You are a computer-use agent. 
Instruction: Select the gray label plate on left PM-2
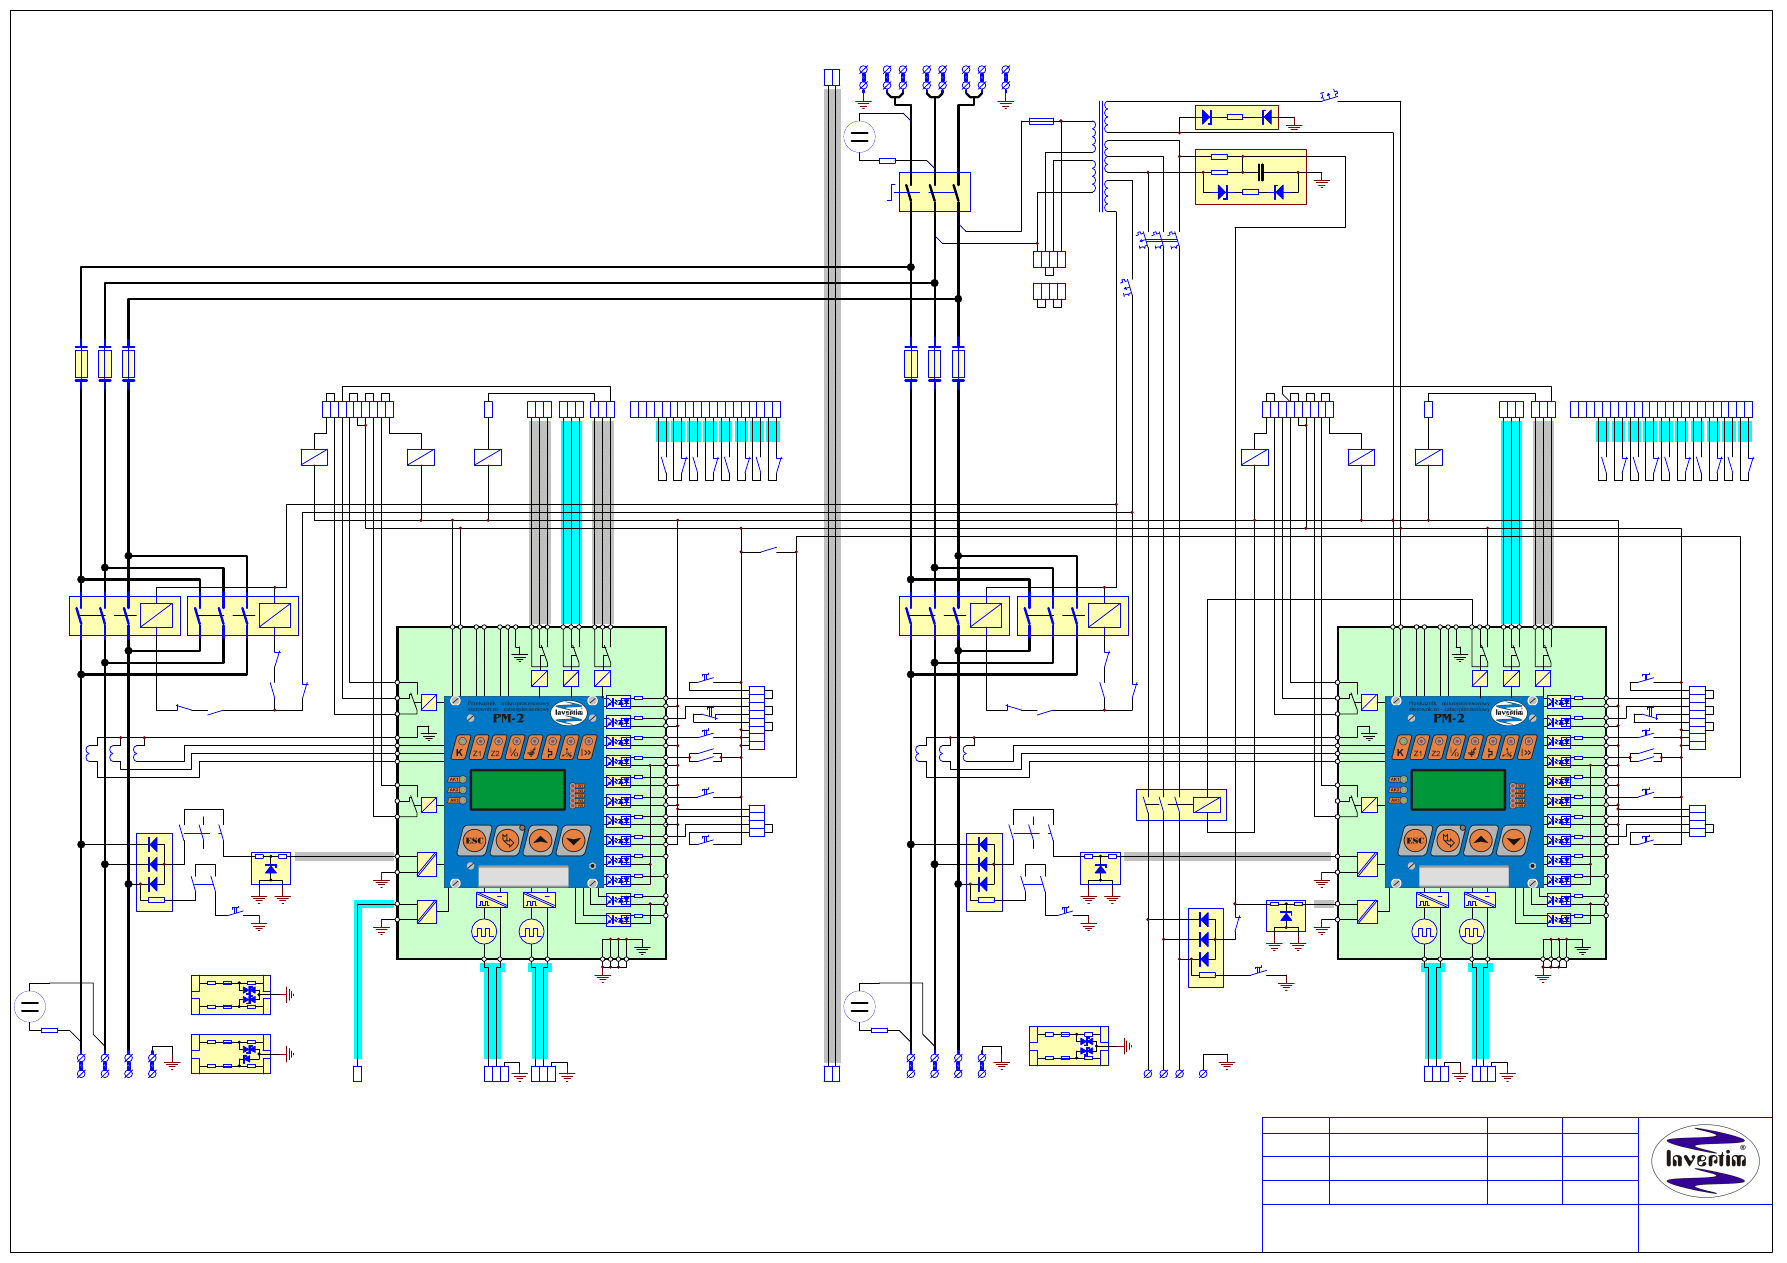[523, 876]
